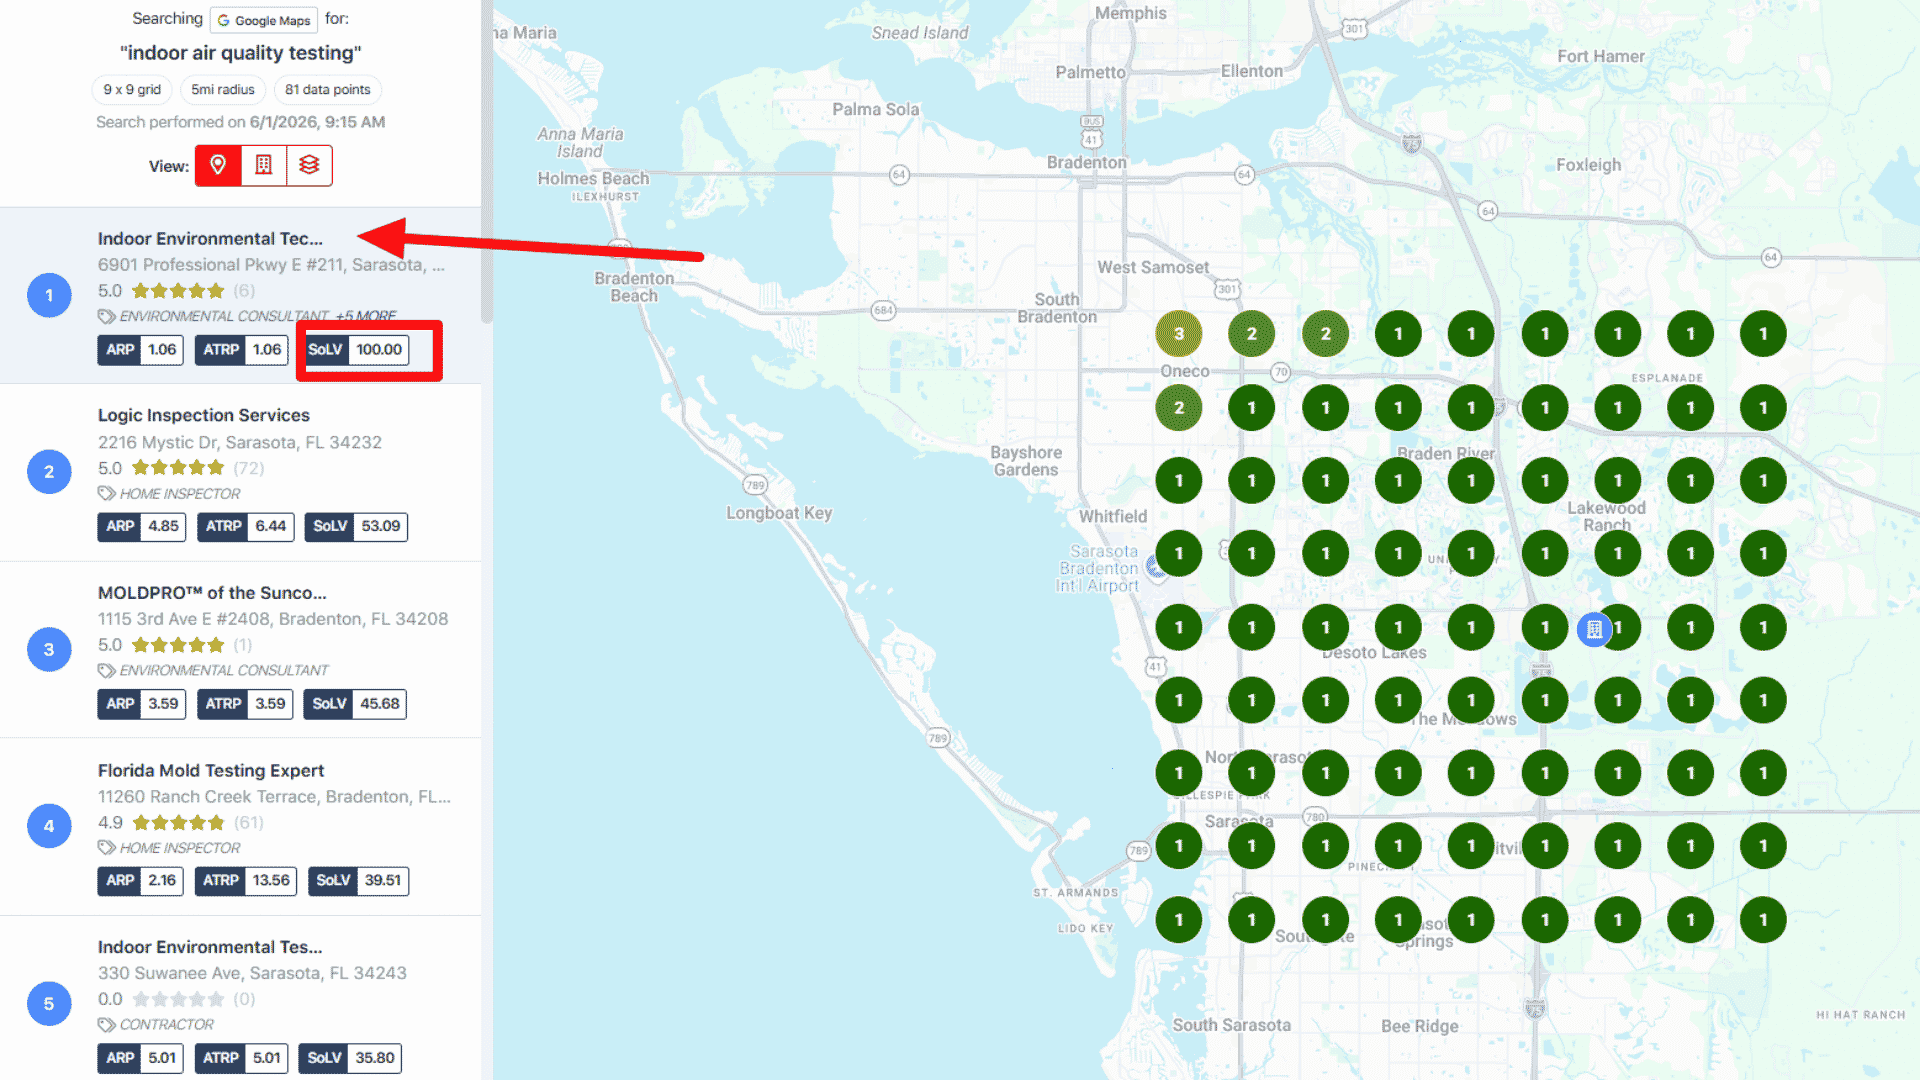Click the ARP 2.16 badge
This screenshot has width=1920, height=1080.
coord(141,880)
